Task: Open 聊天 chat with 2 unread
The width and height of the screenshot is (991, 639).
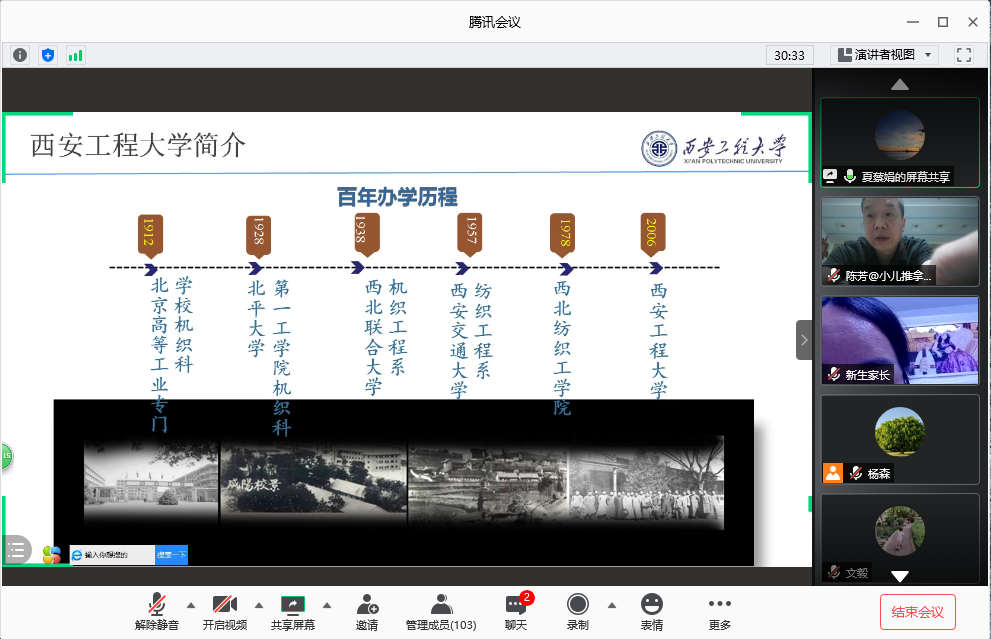Action: tap(516, 611)
